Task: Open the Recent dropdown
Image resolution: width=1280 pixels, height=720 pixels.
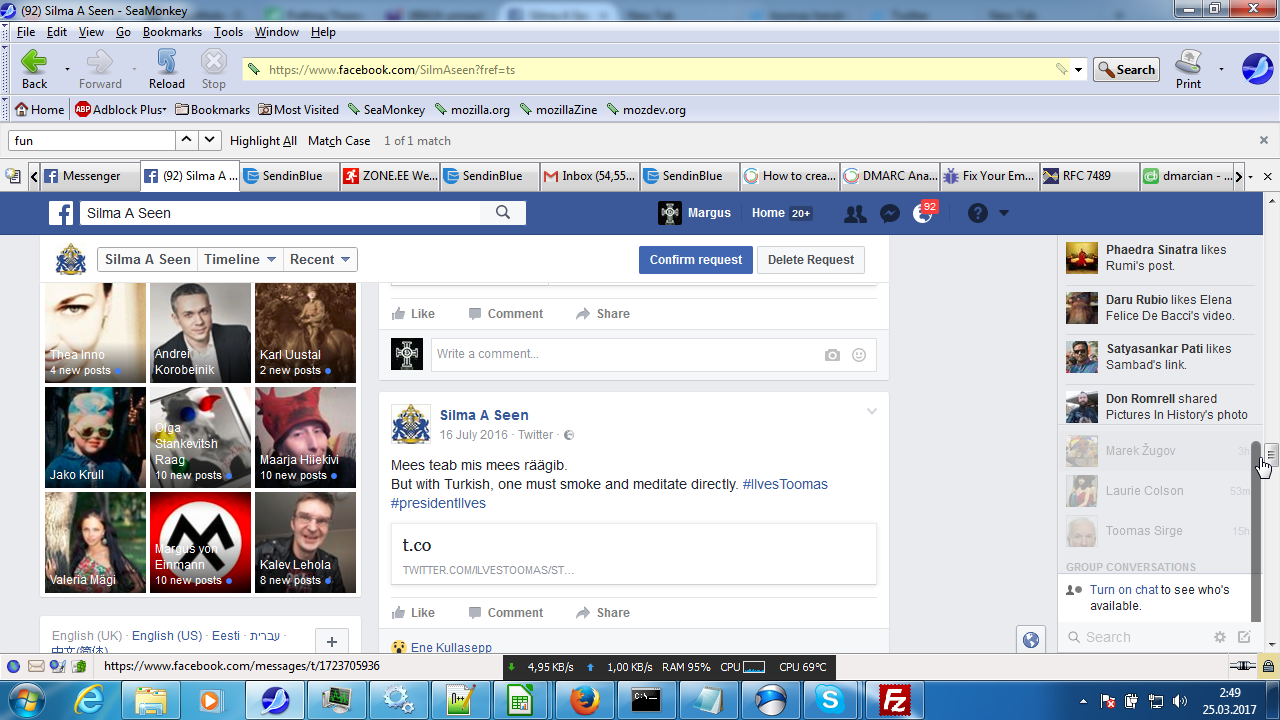Action: (320, 260)
